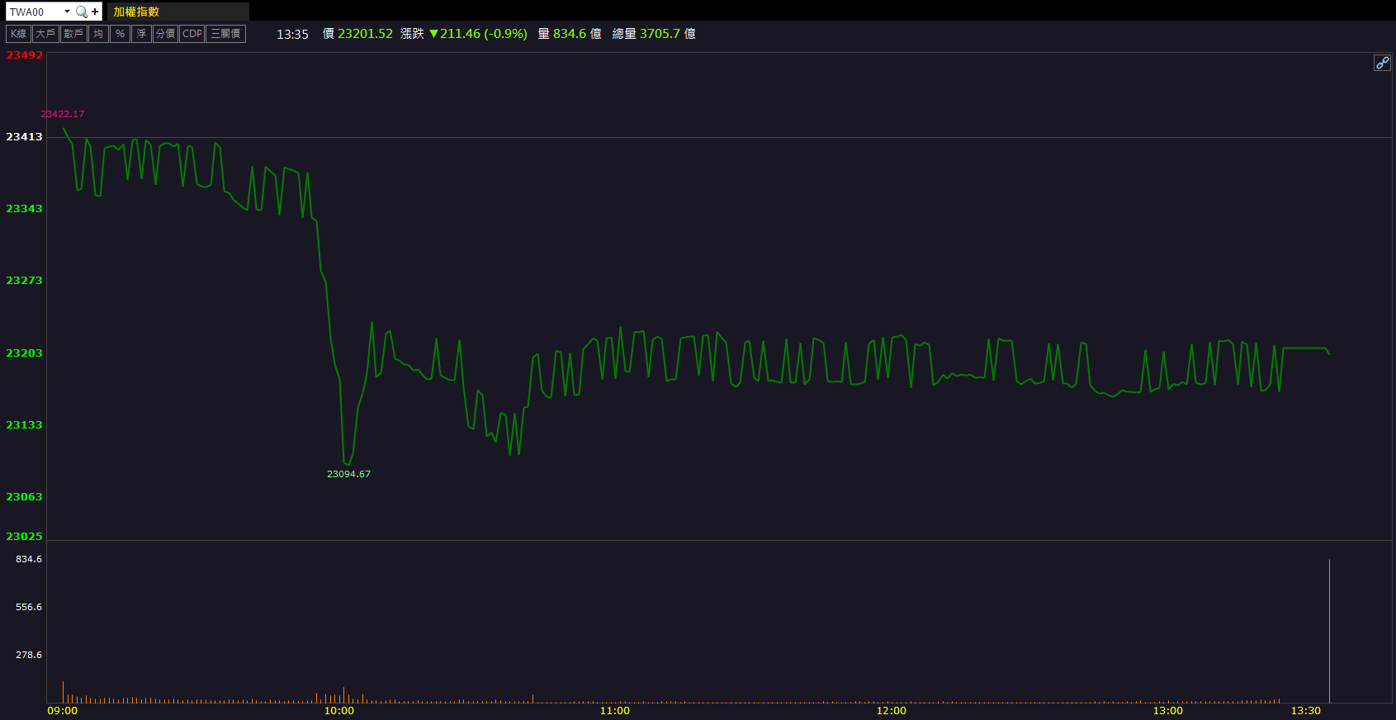Screen dimensions: 1396x720
Task: Click the 23063 axis label
Action: pos(25,497)
